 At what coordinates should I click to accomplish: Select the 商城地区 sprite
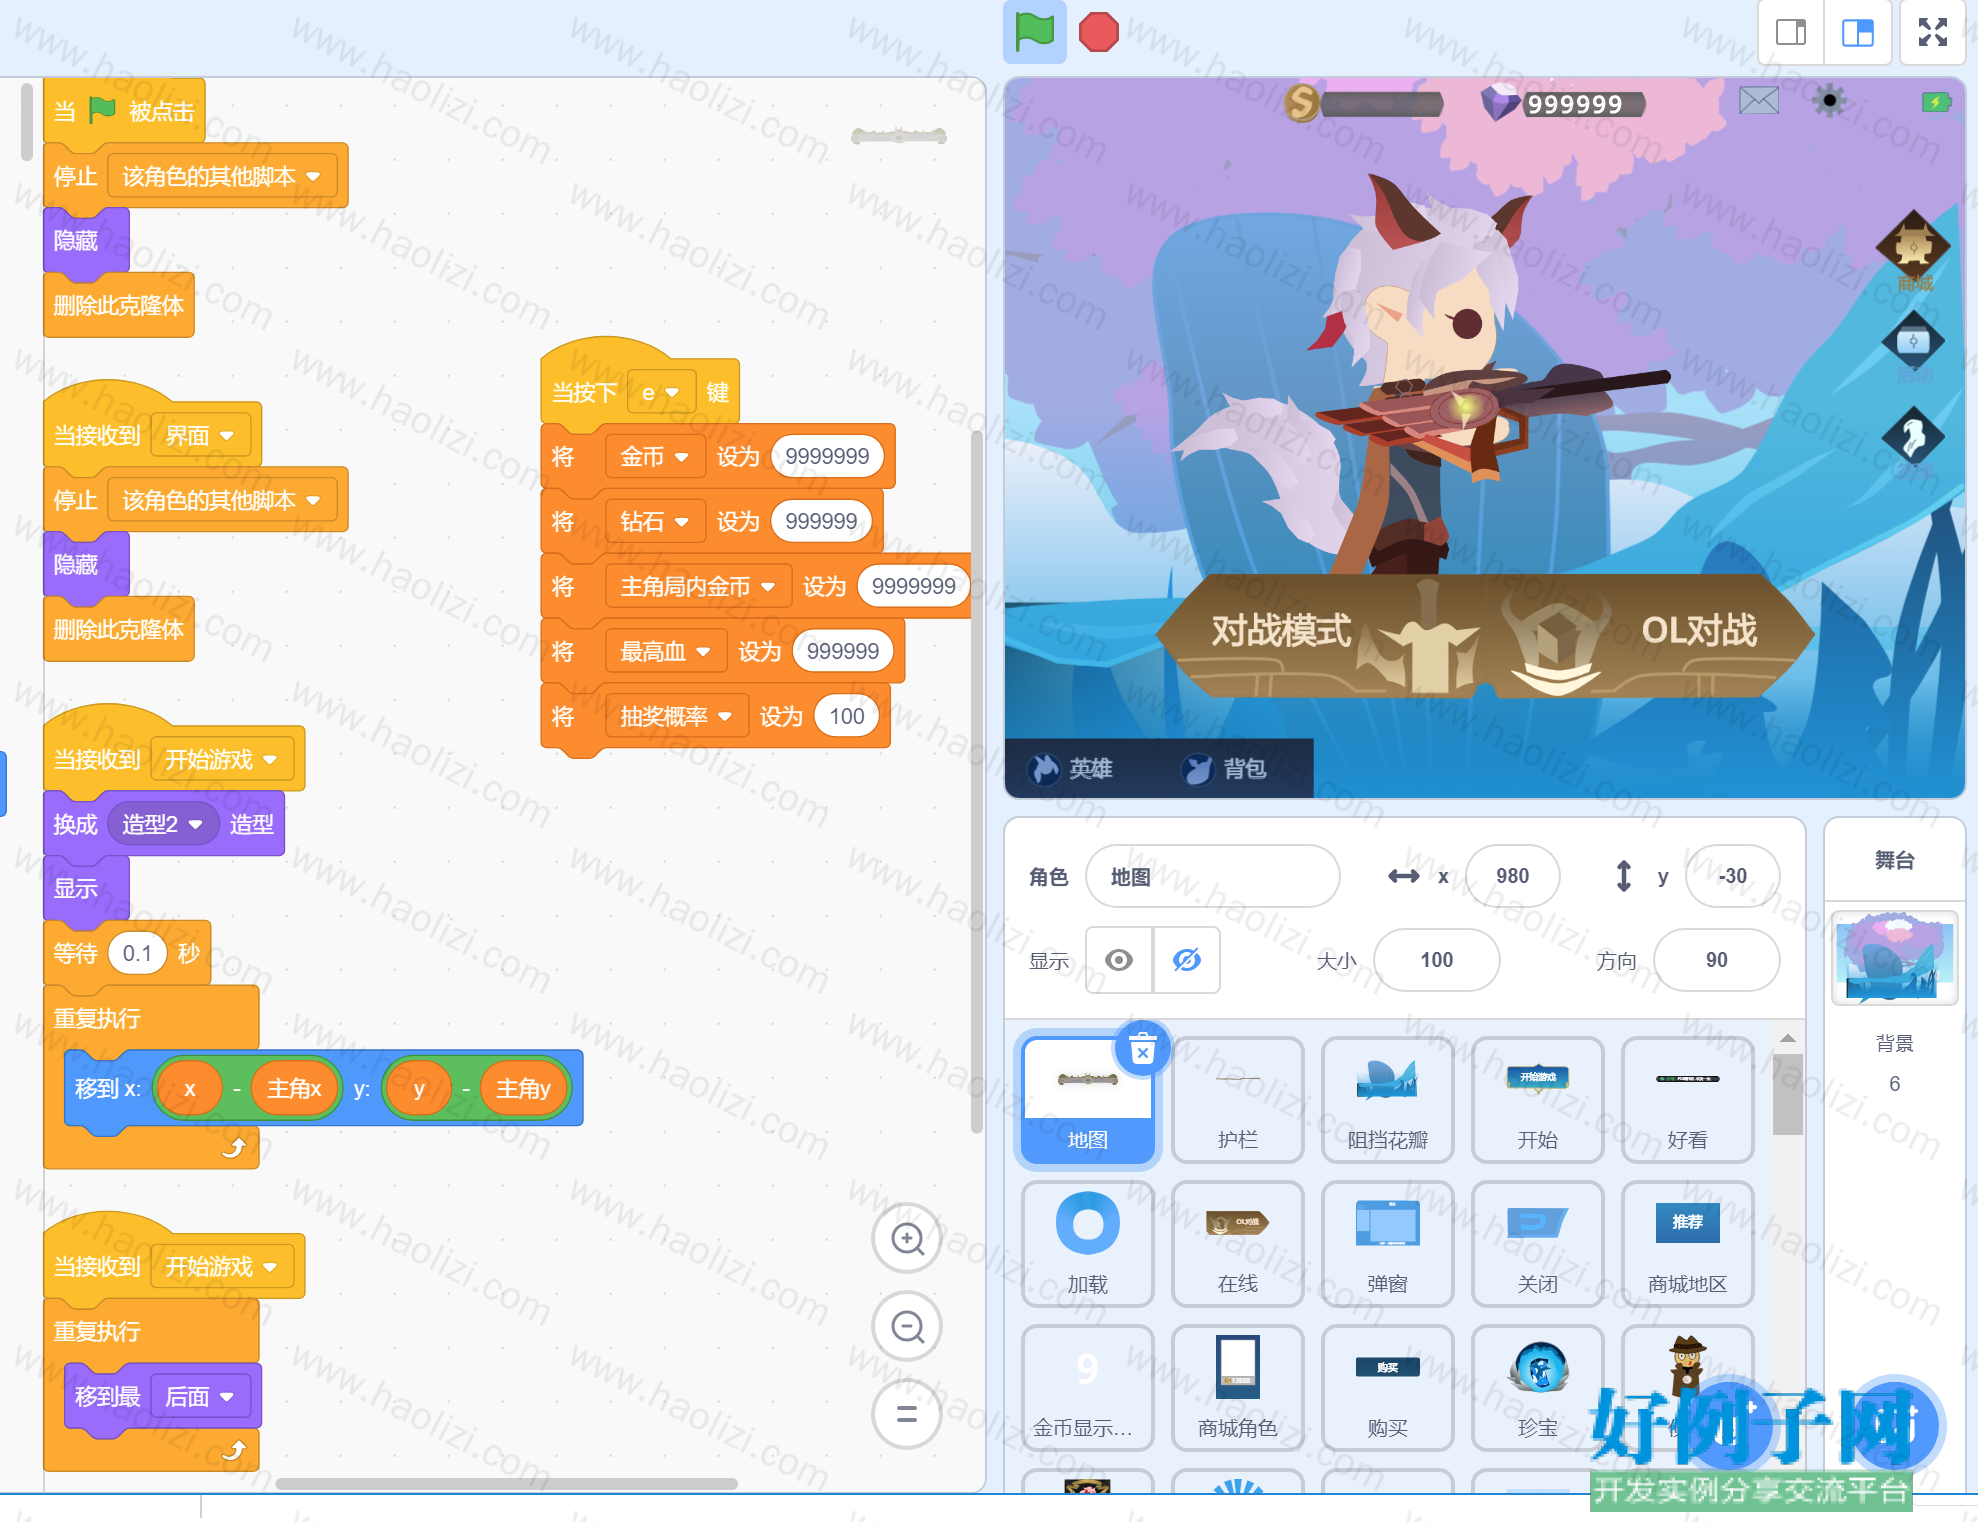[1687, 1243]
